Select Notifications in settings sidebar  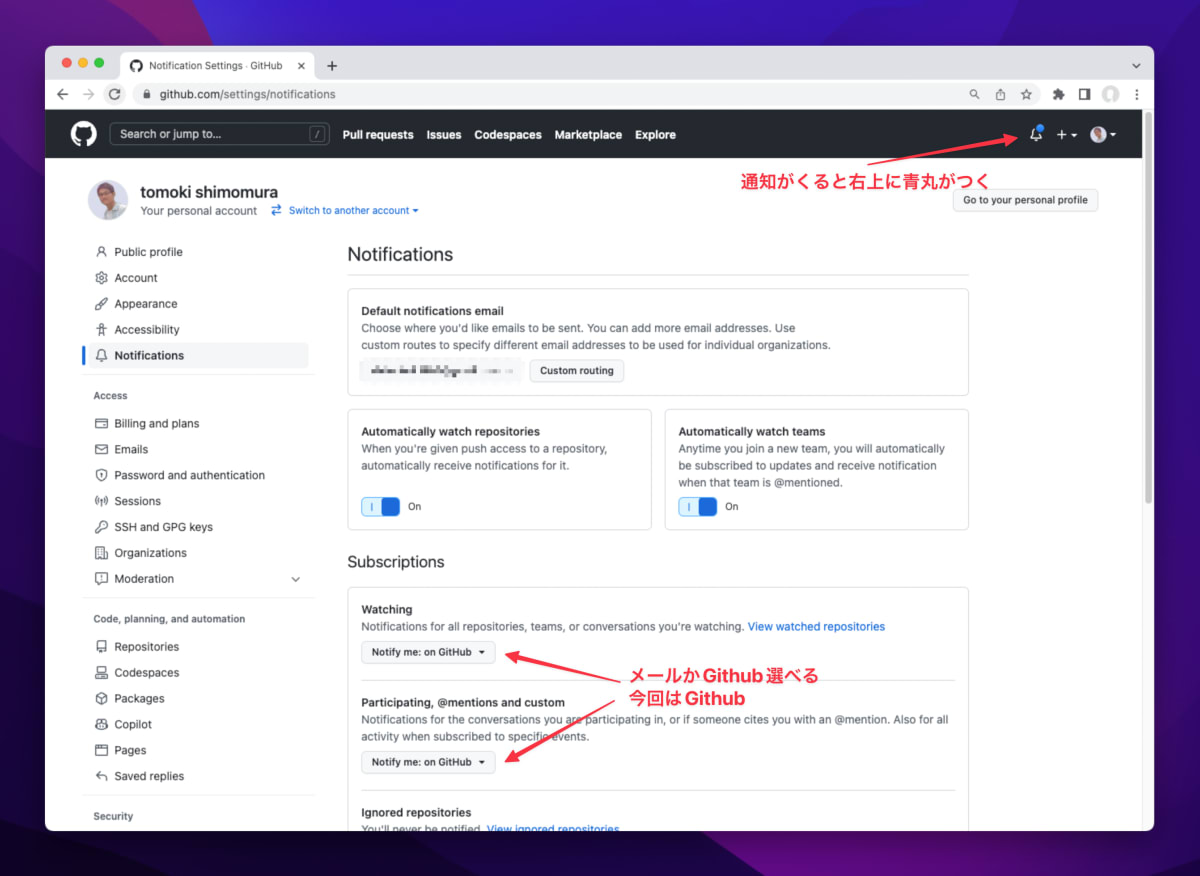tap(197, 355)
